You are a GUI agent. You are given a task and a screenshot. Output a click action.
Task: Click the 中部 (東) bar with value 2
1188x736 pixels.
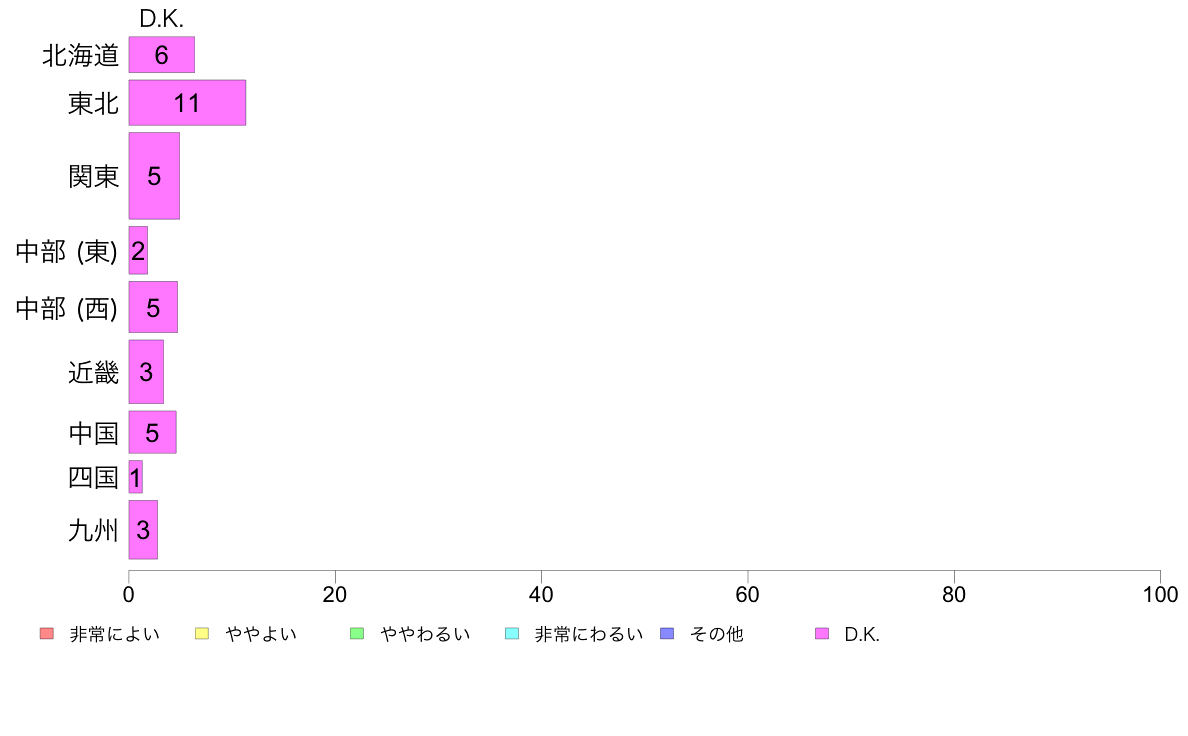click(138, 250)
